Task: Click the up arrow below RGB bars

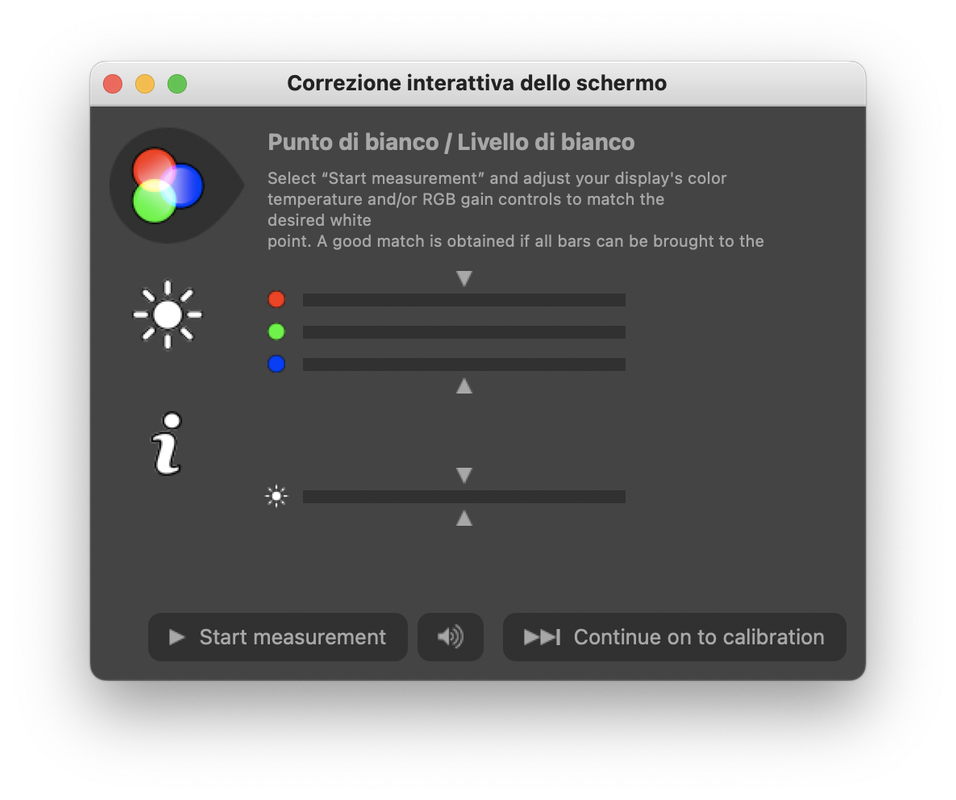Action: (x=464, y=386)
